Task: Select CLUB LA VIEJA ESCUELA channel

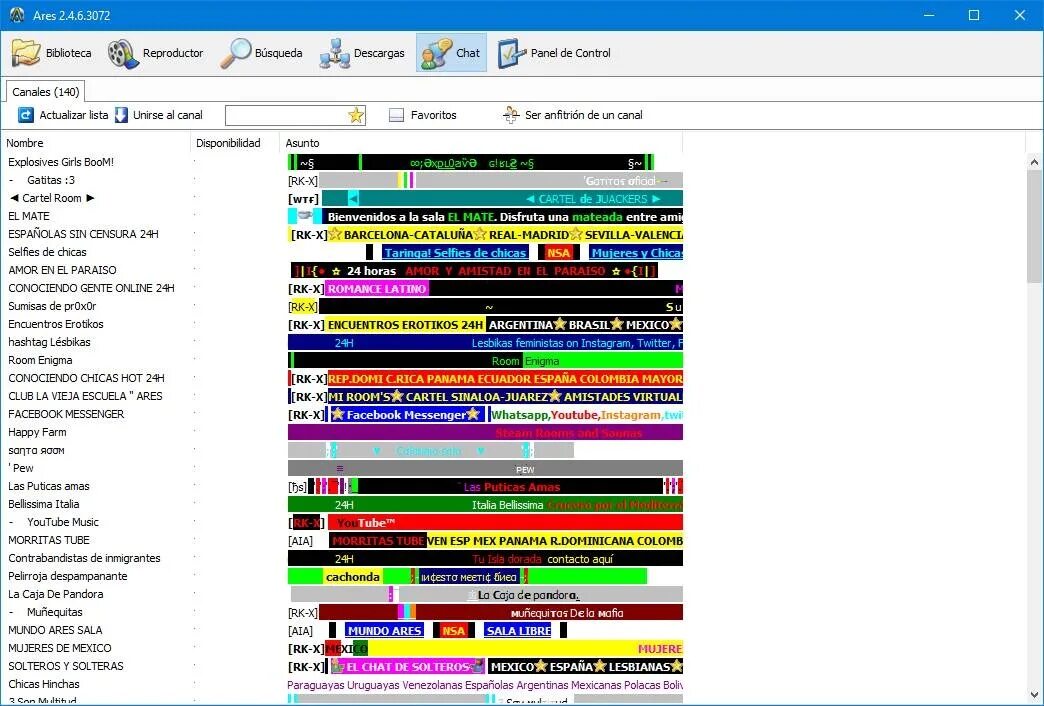Action: click(x=85, y=396)
